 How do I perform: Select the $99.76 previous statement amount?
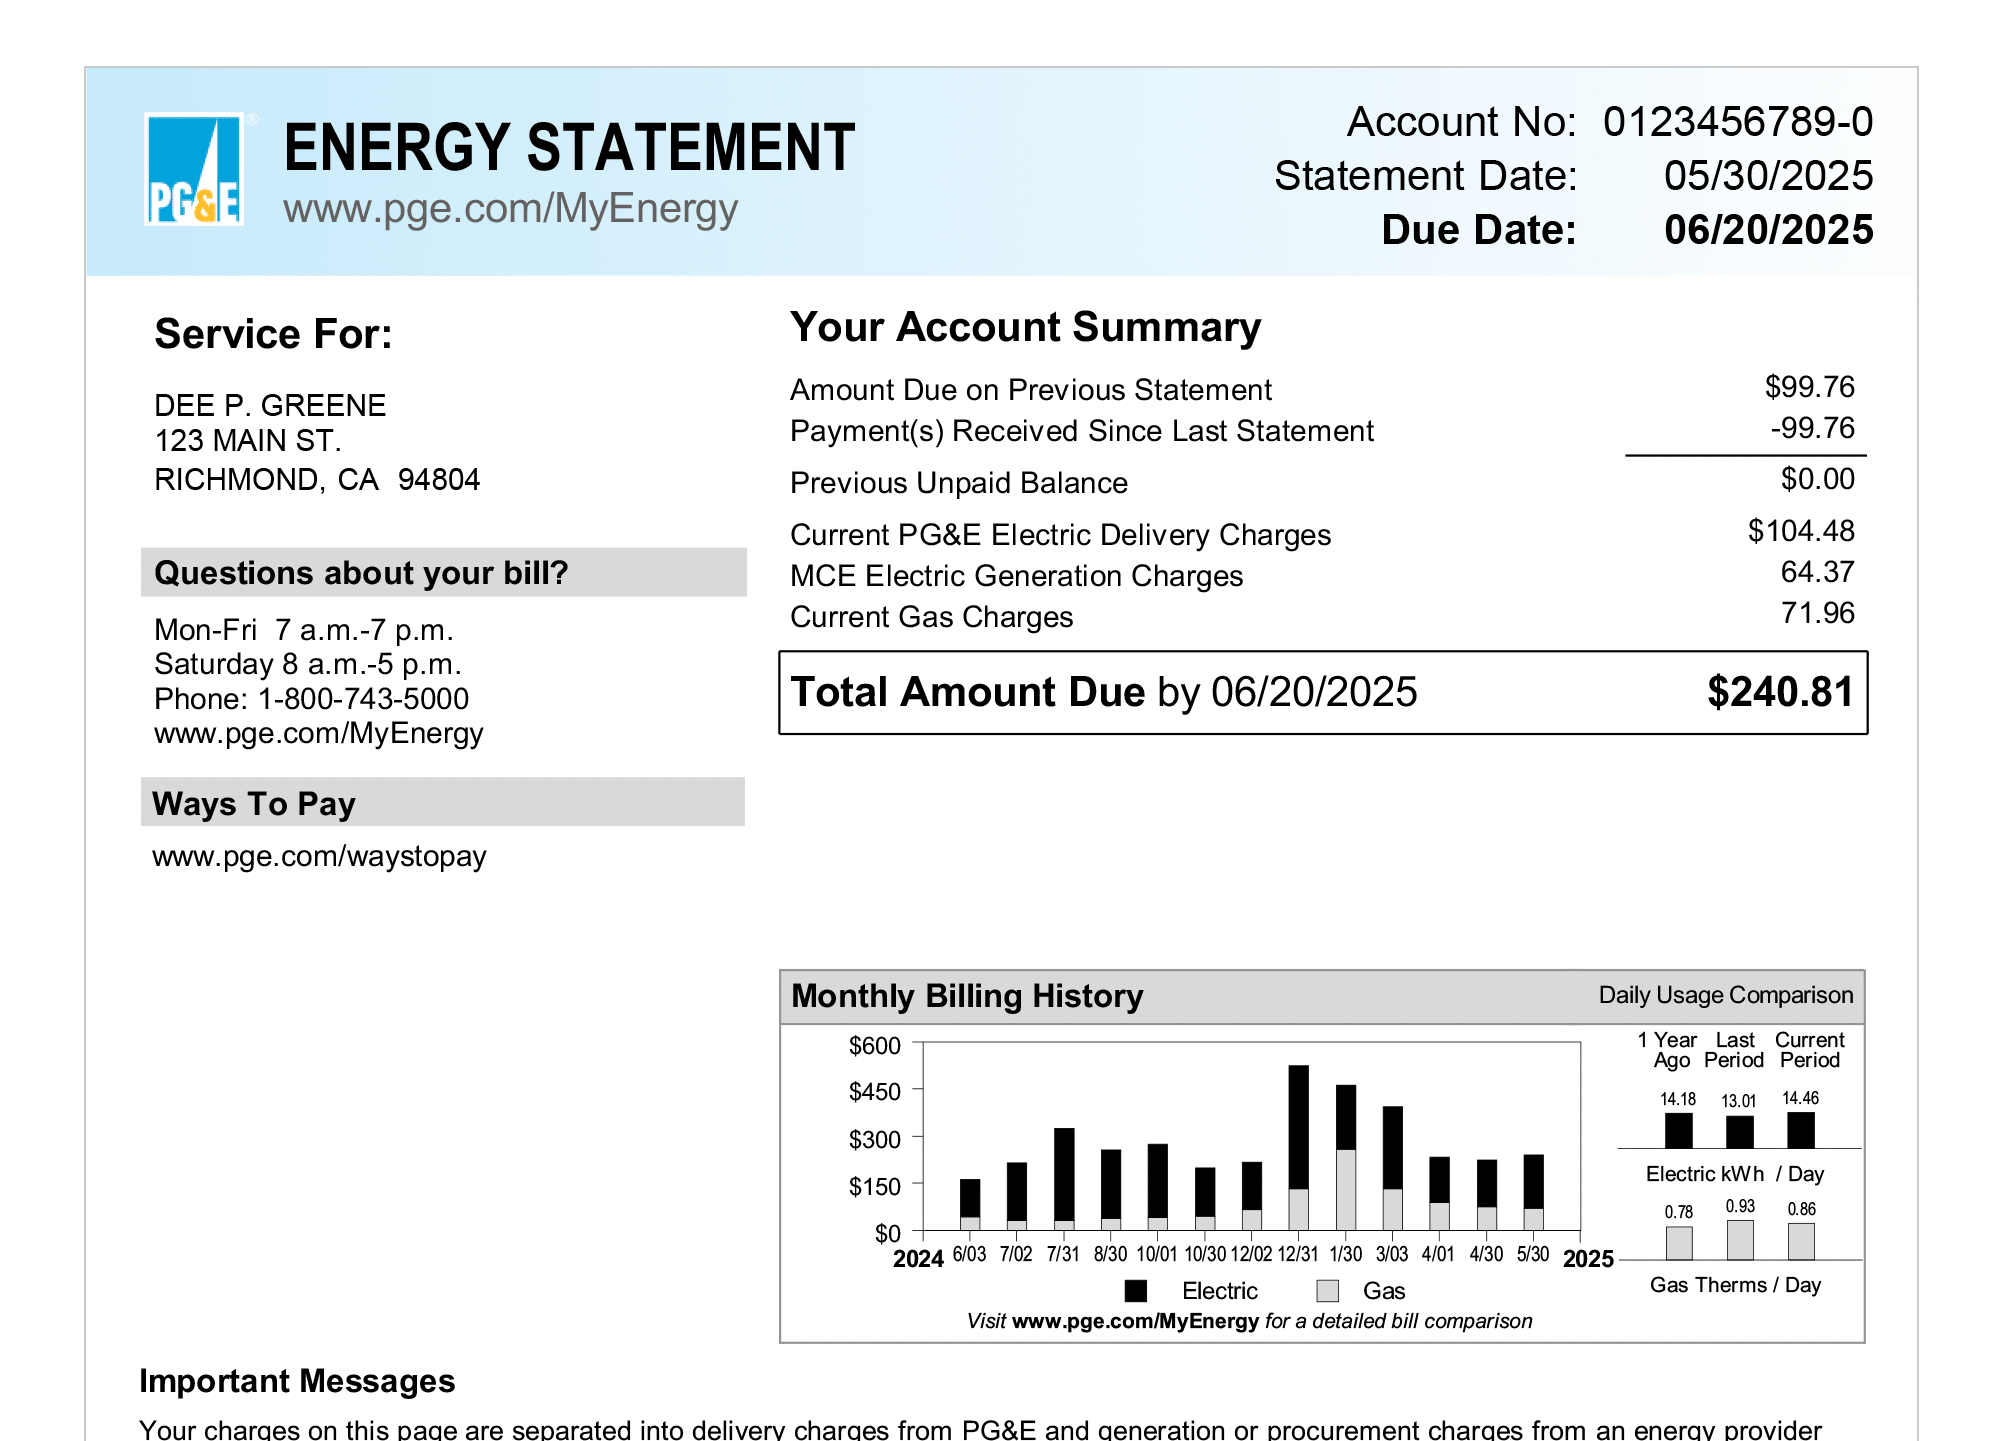(1809, 387)
